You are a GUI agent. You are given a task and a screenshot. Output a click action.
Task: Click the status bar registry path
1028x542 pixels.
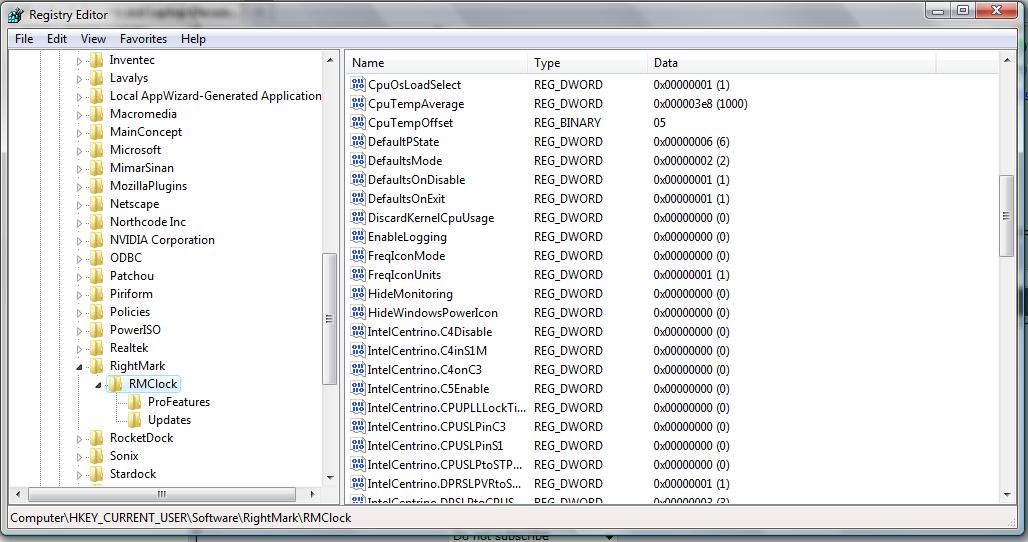tap(181, 518)
